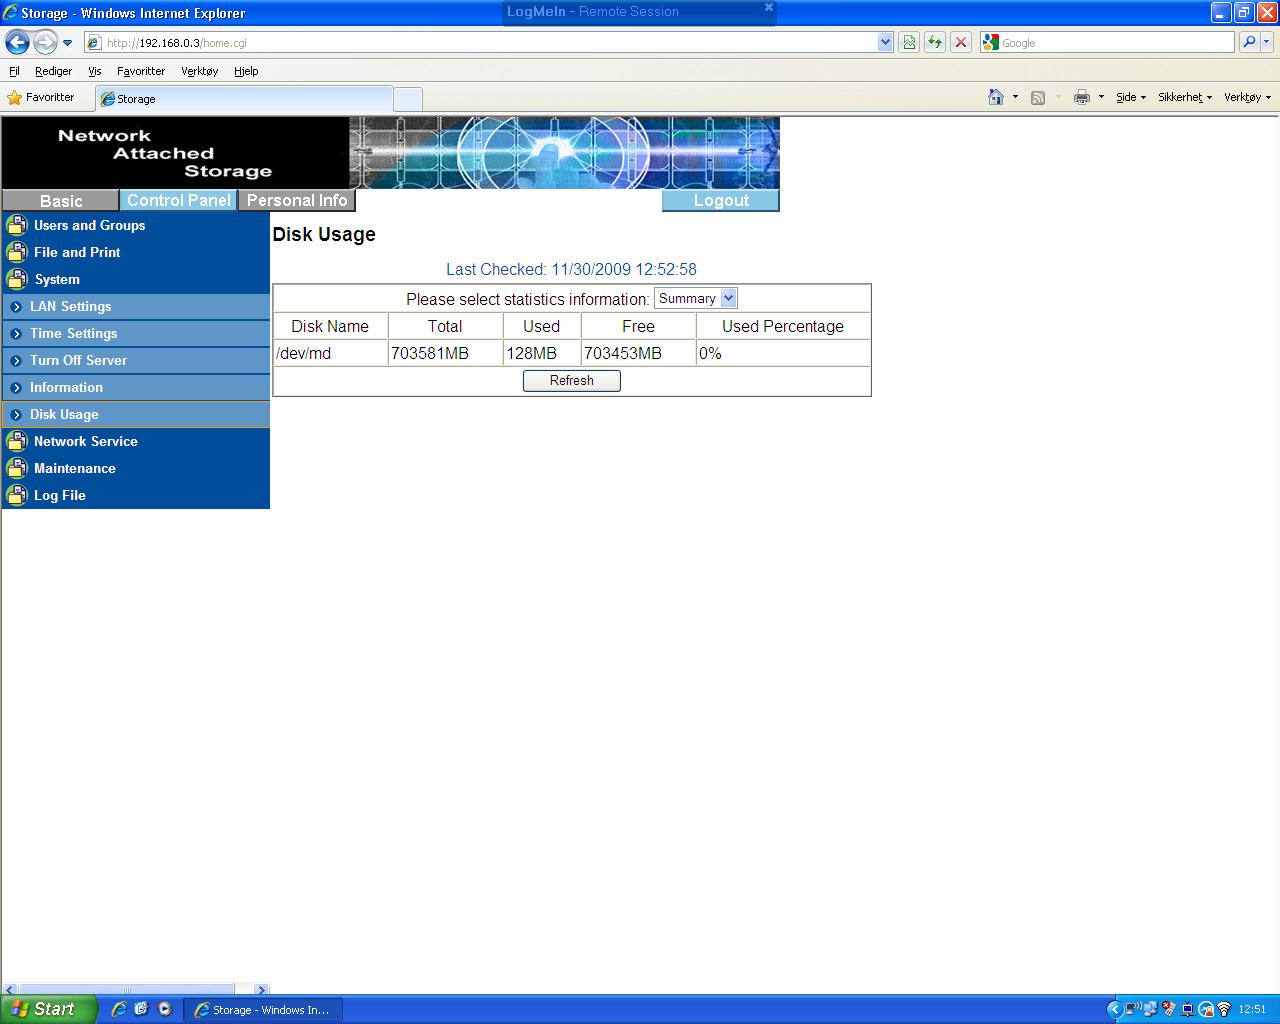
Task: Open a new blank browser tab
Action: pos(408,99)
